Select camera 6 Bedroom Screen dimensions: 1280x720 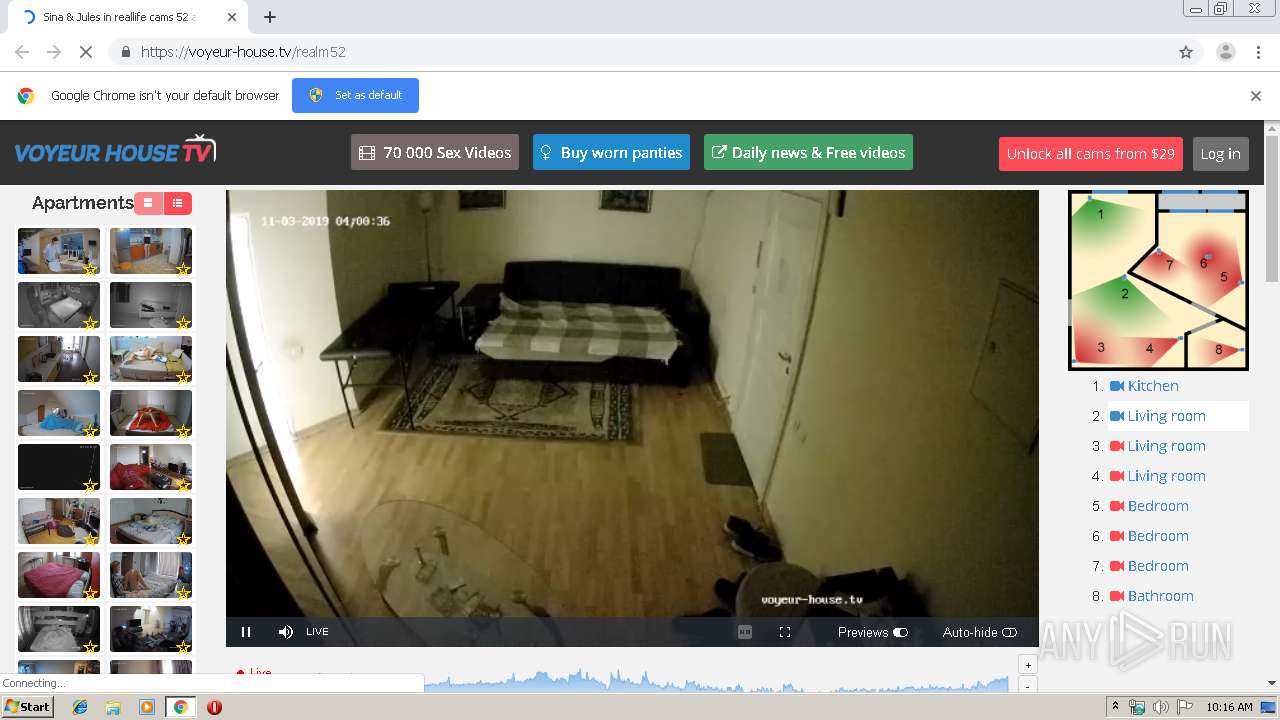[x=1158, y=536]
